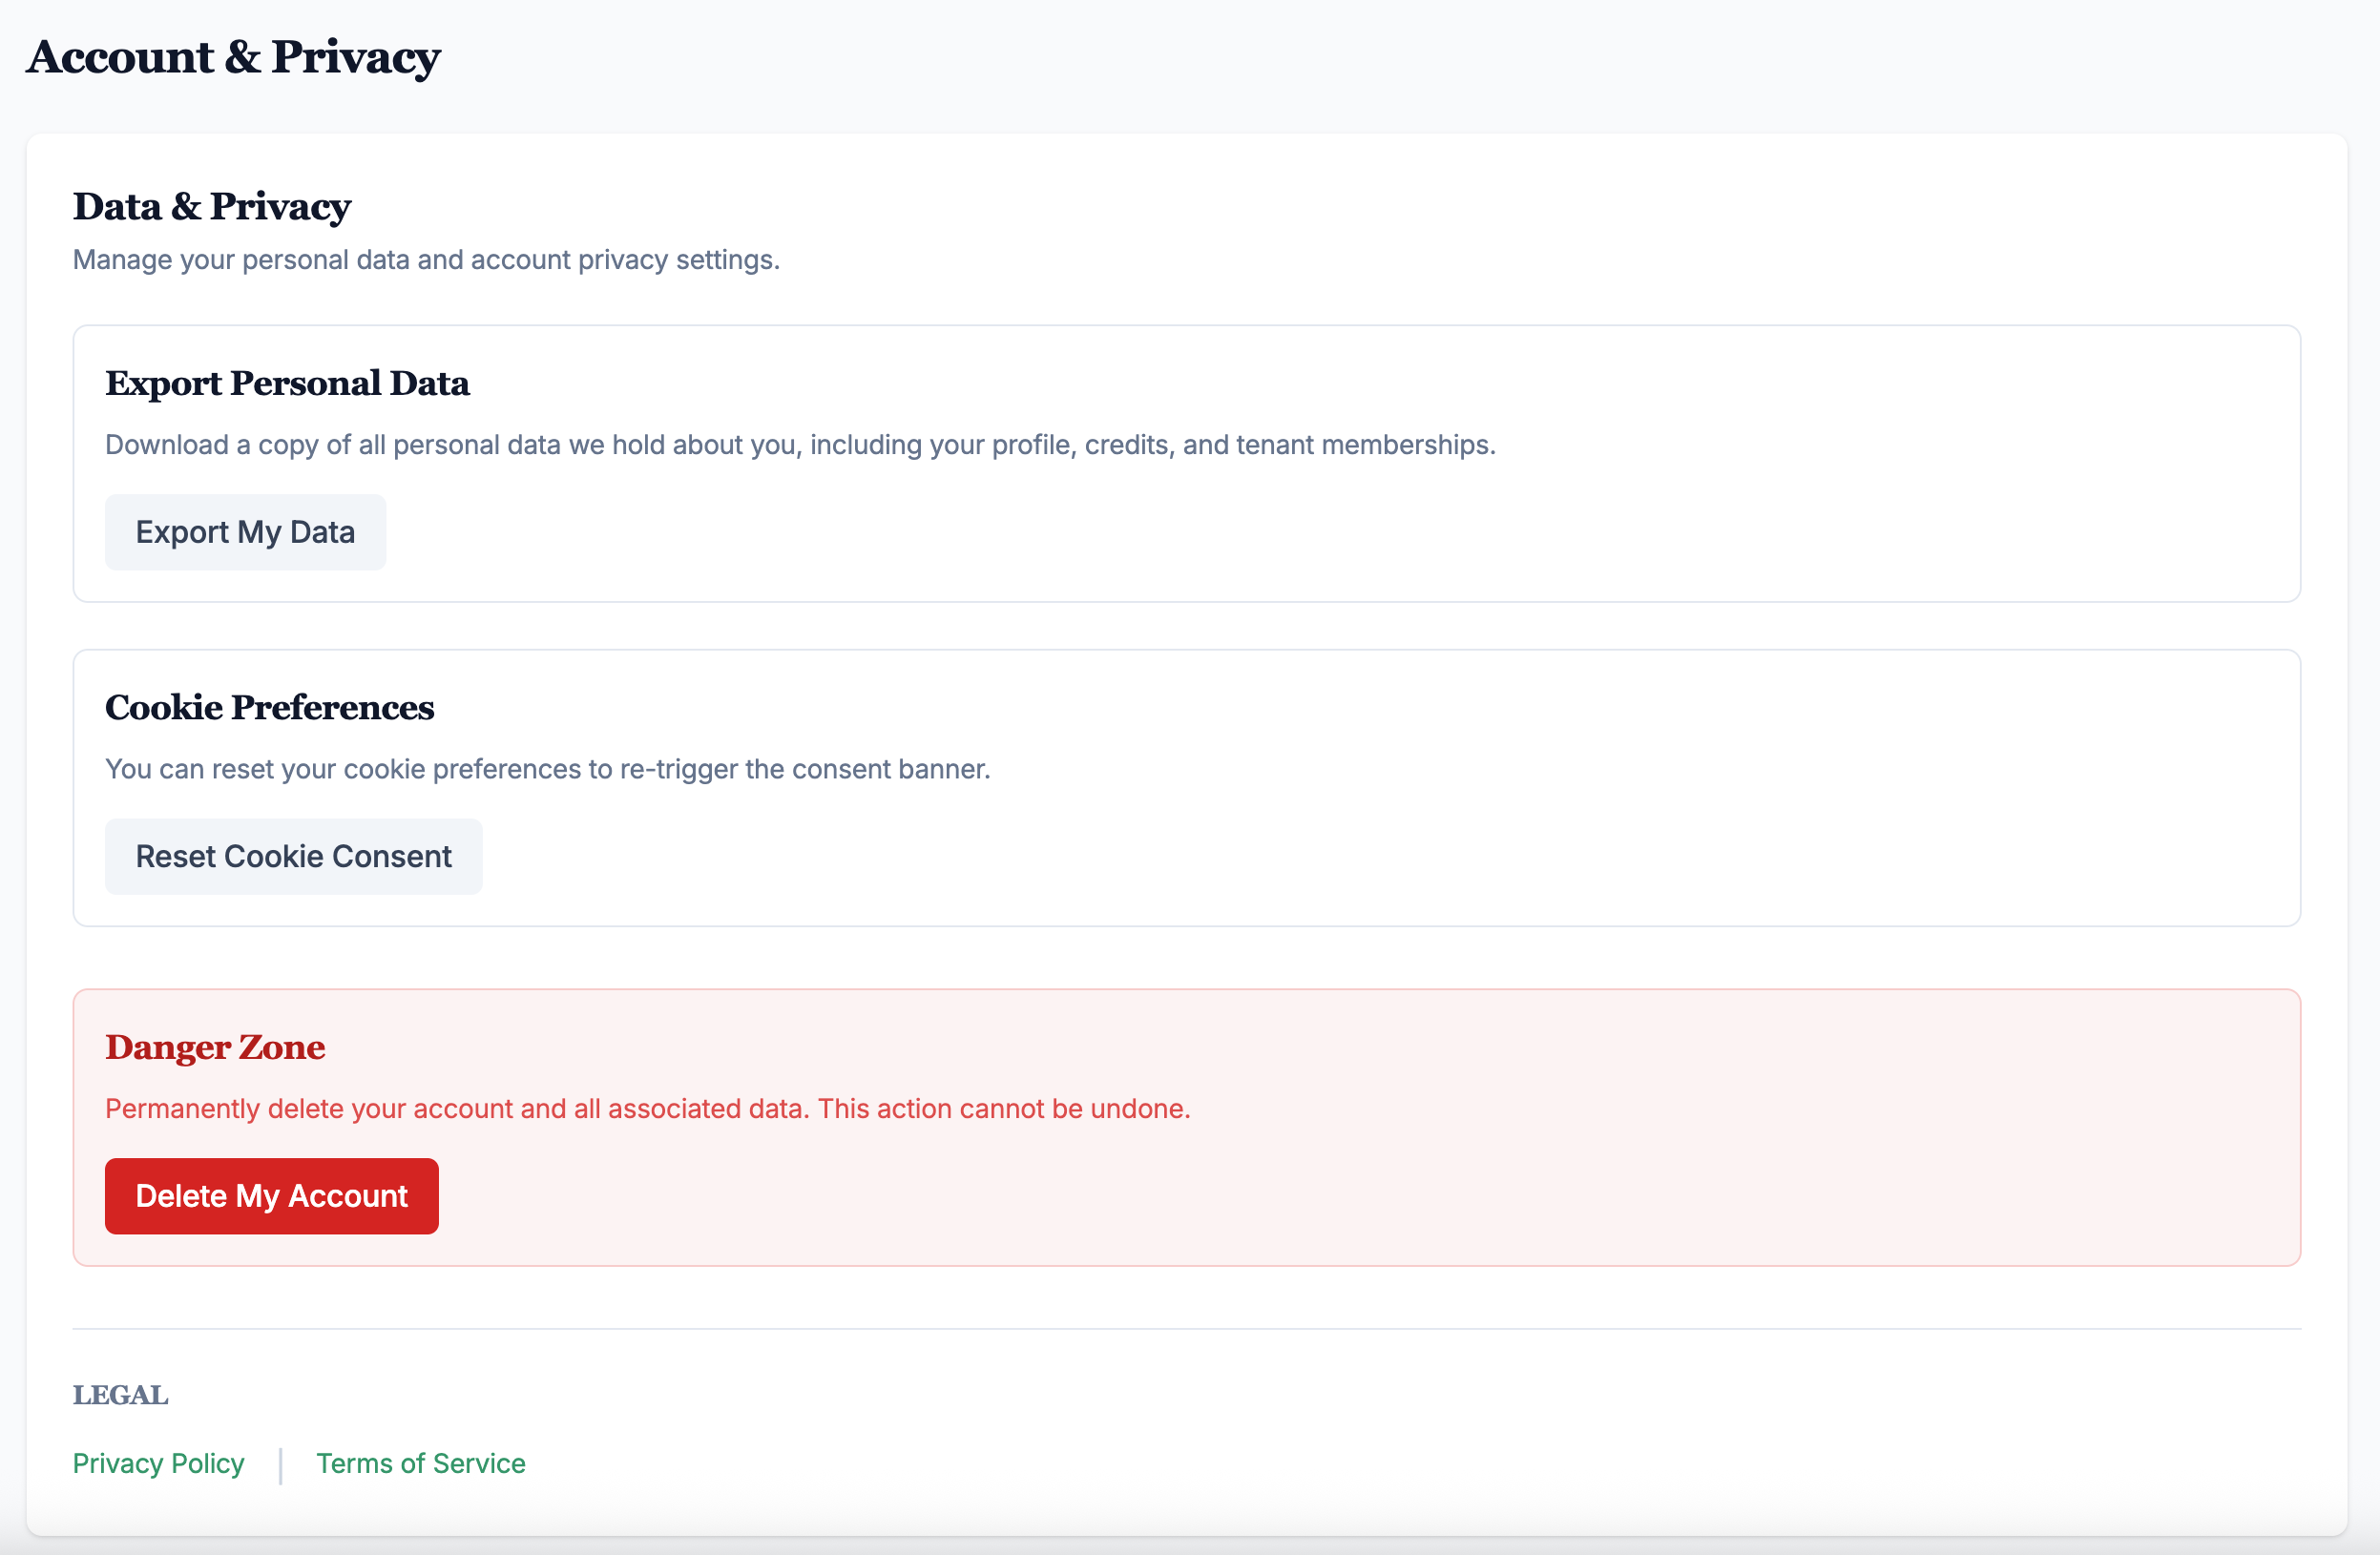The height and width of the screenshot is (1555, 2380).
Task: Click the Cookie Preferences heading
Action: (269, 707)
